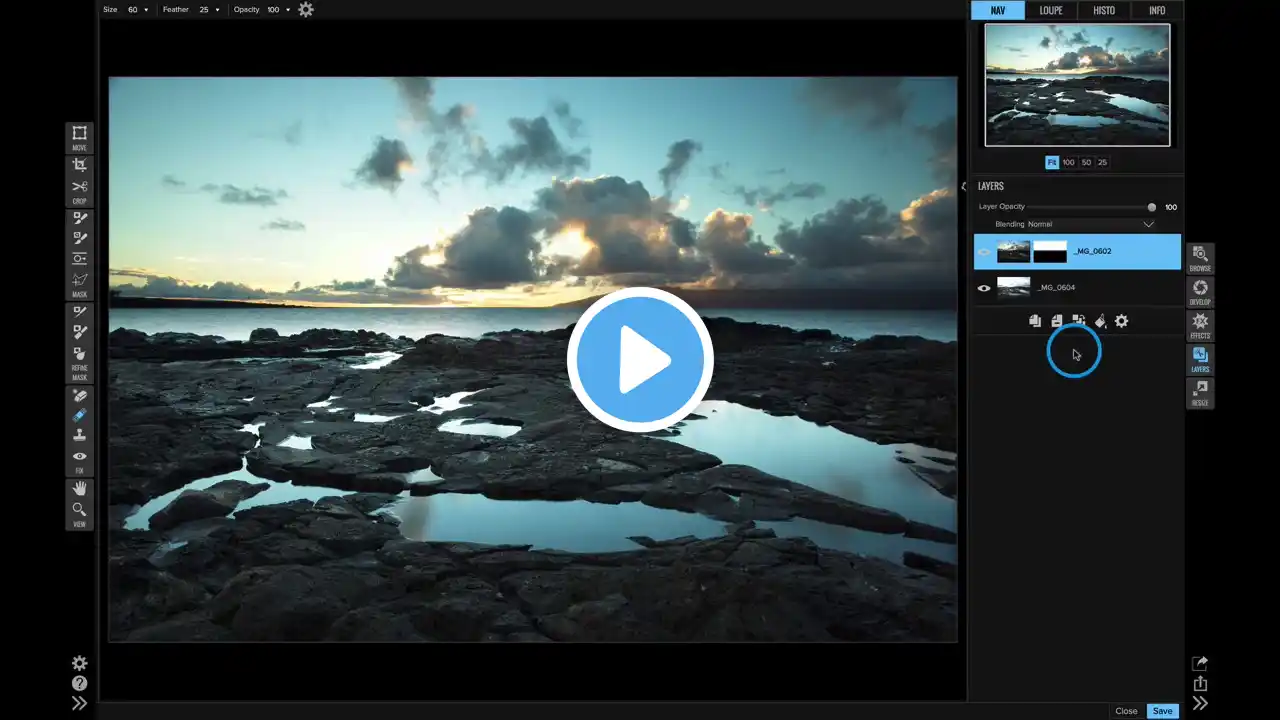This screenshot has width=1280, height=720.
Task: Open Browse module
Action: click(x=1200, y=258)
